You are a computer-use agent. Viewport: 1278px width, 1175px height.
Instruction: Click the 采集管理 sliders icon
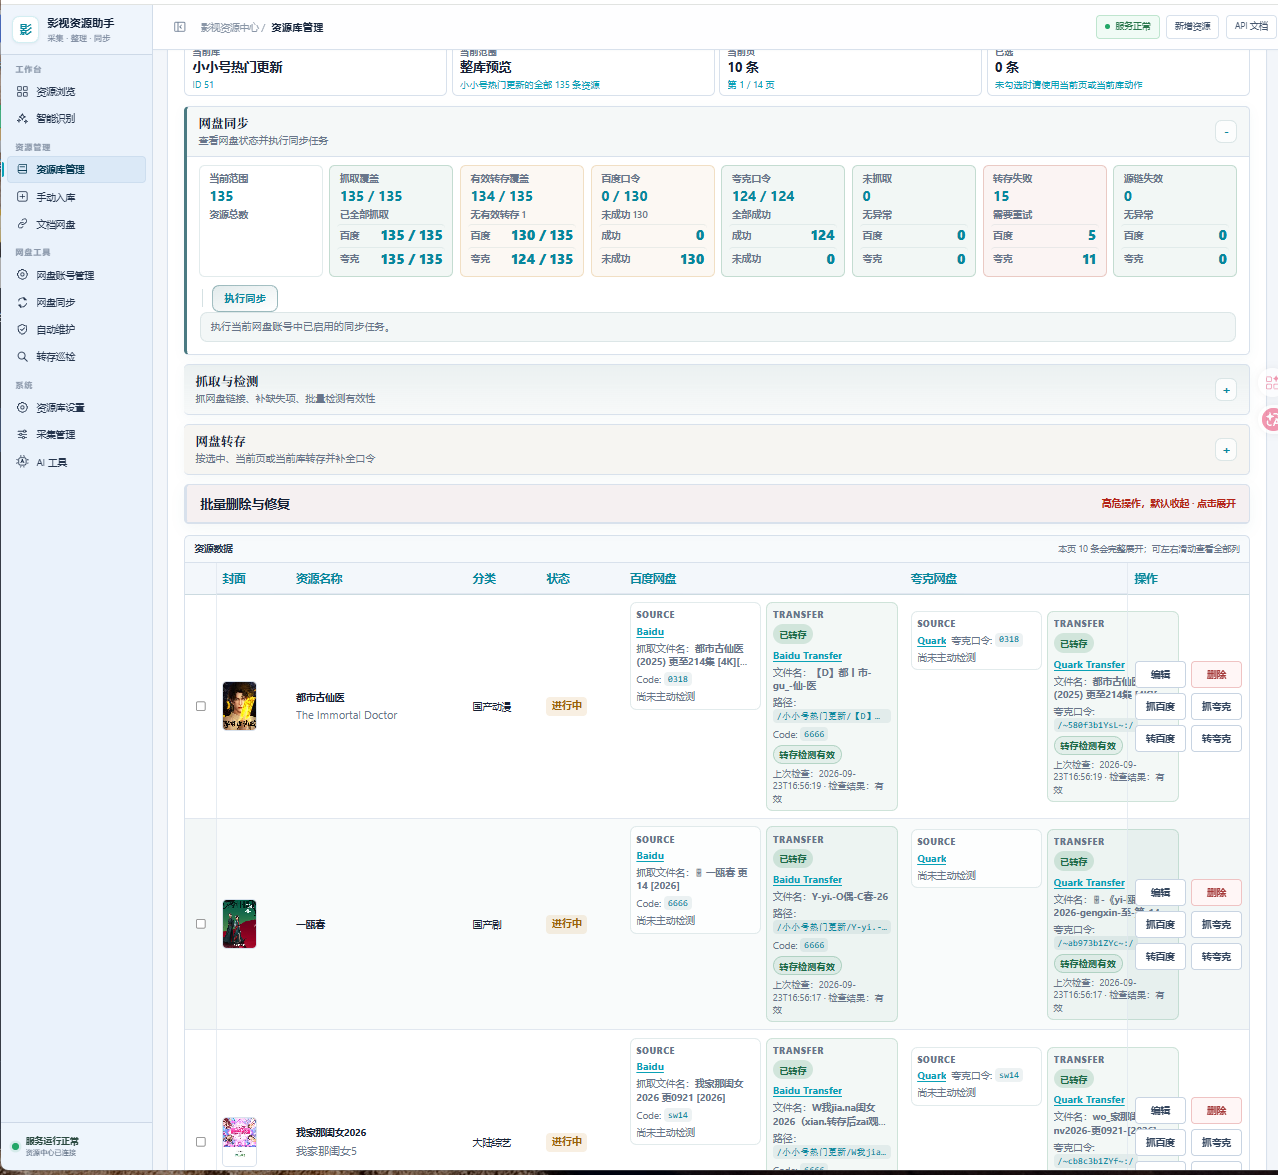coord(22,434)
